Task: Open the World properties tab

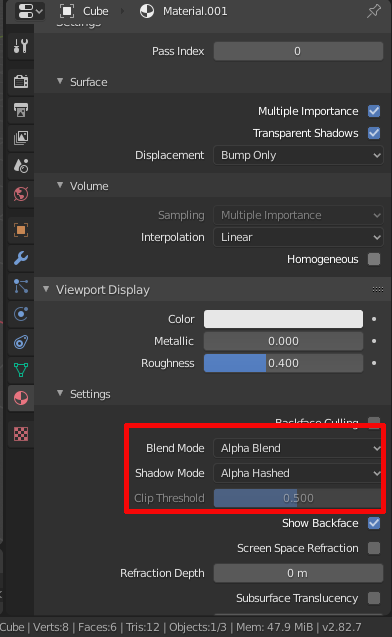Action: pyautogui.click(x=21, y=194)
